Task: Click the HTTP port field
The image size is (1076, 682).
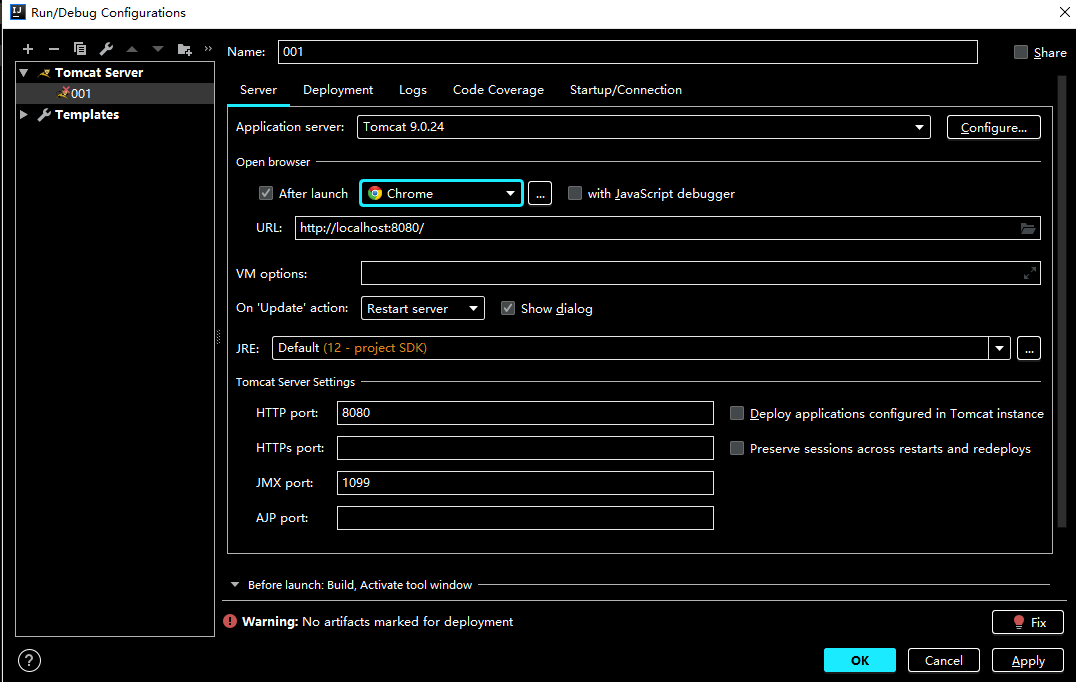Action: (x=525, y=413)
